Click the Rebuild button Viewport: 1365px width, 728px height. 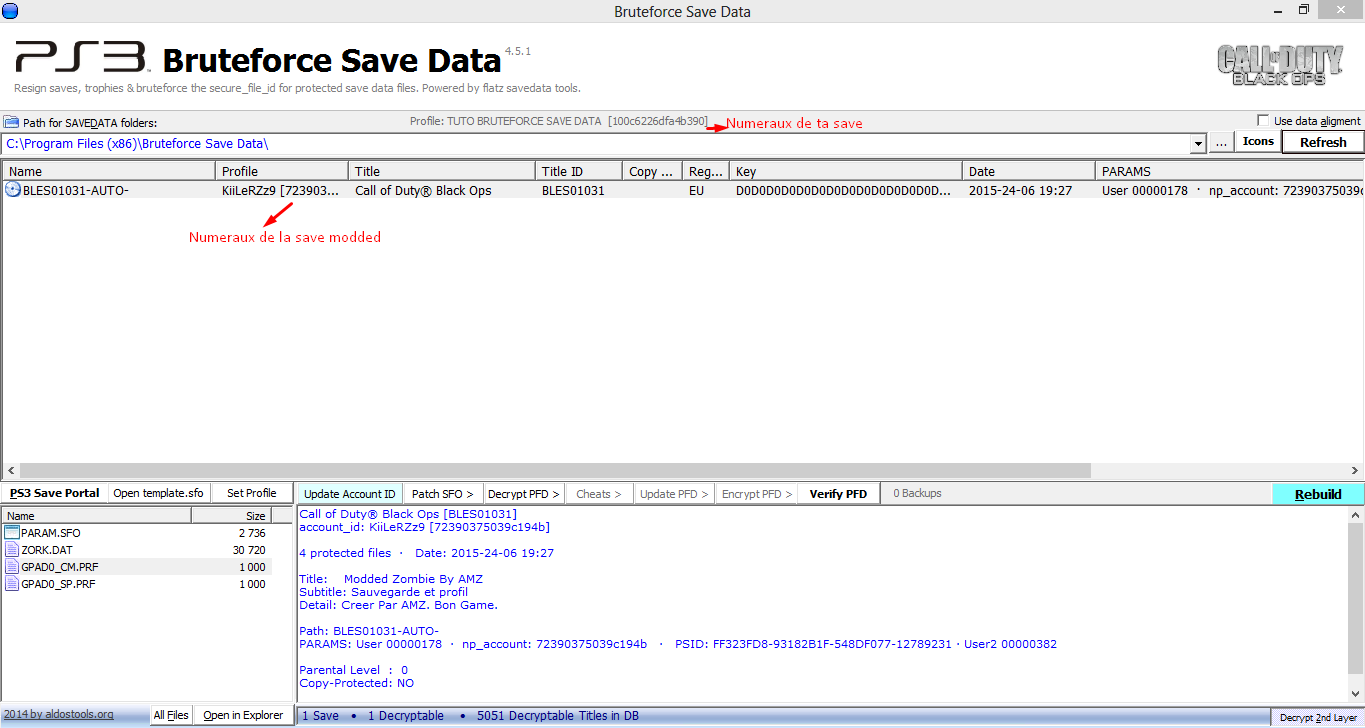(1318, 494)
